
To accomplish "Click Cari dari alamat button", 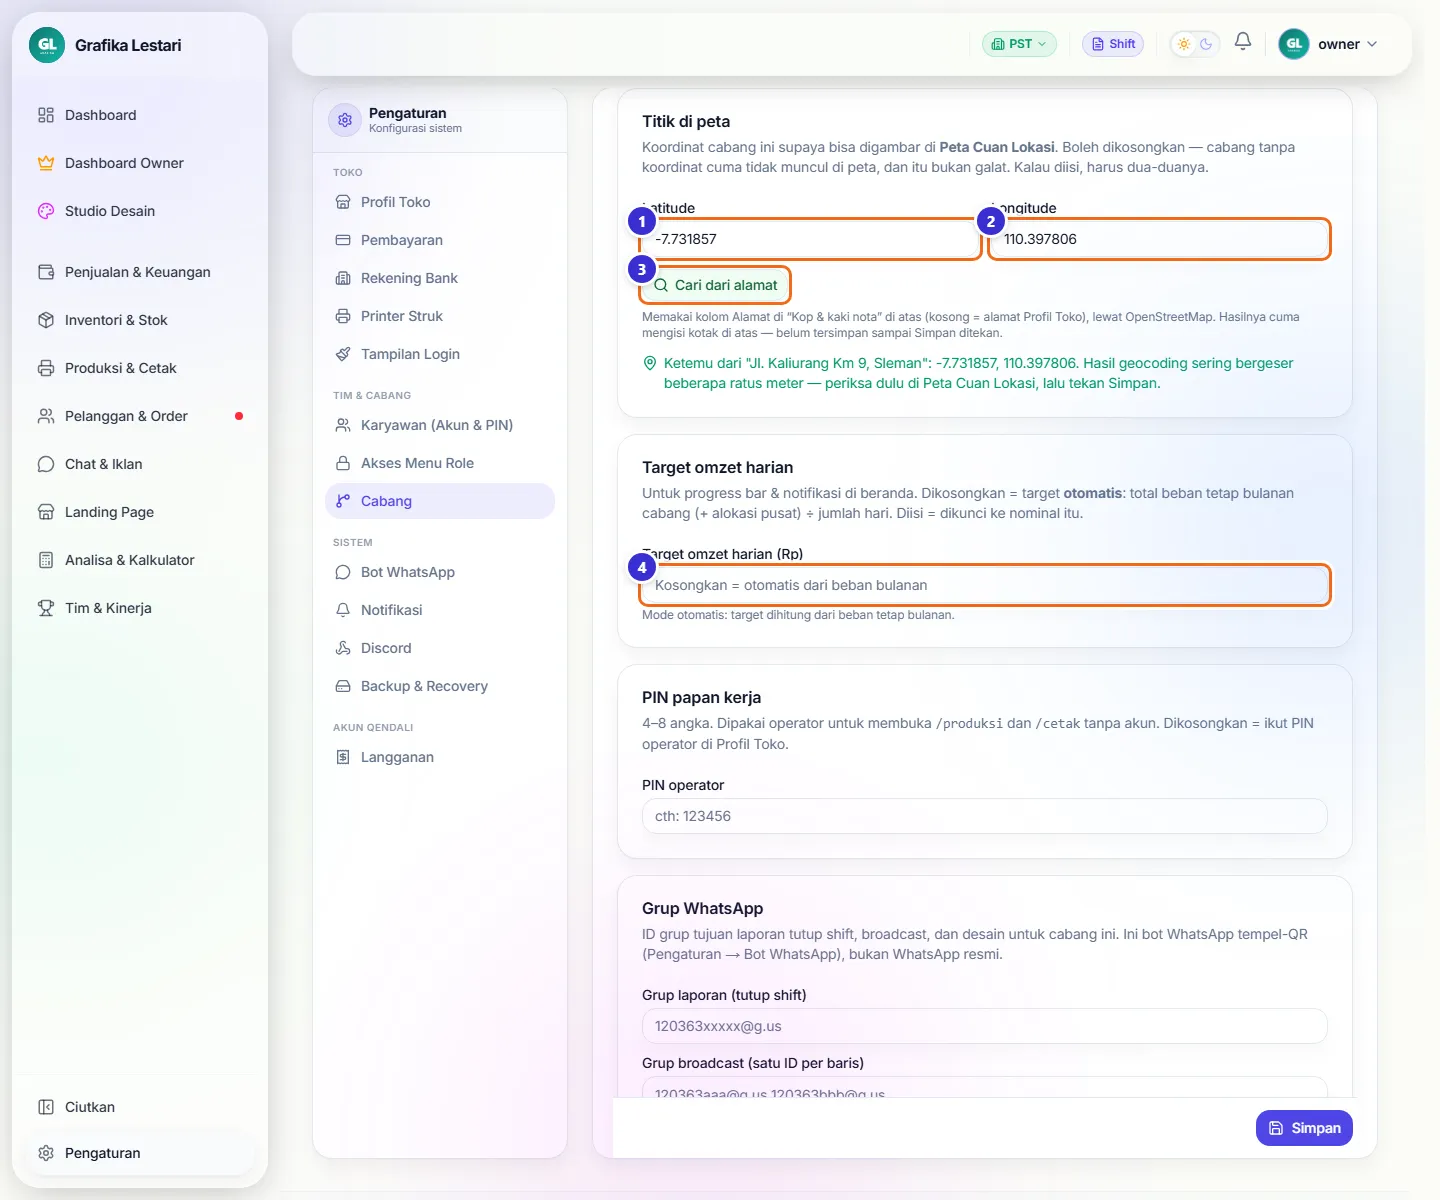I will (x=715, y=285).
